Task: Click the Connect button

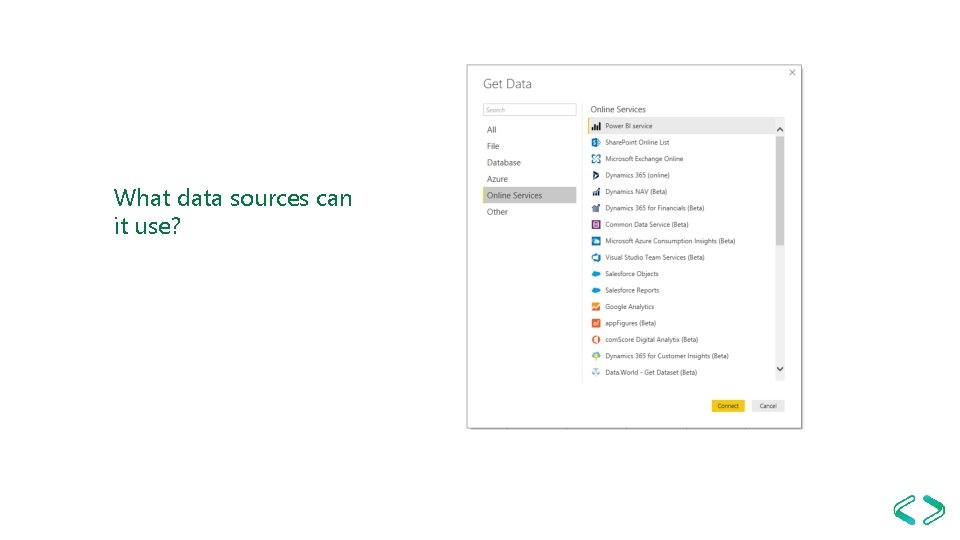Action: pos(728,406)
